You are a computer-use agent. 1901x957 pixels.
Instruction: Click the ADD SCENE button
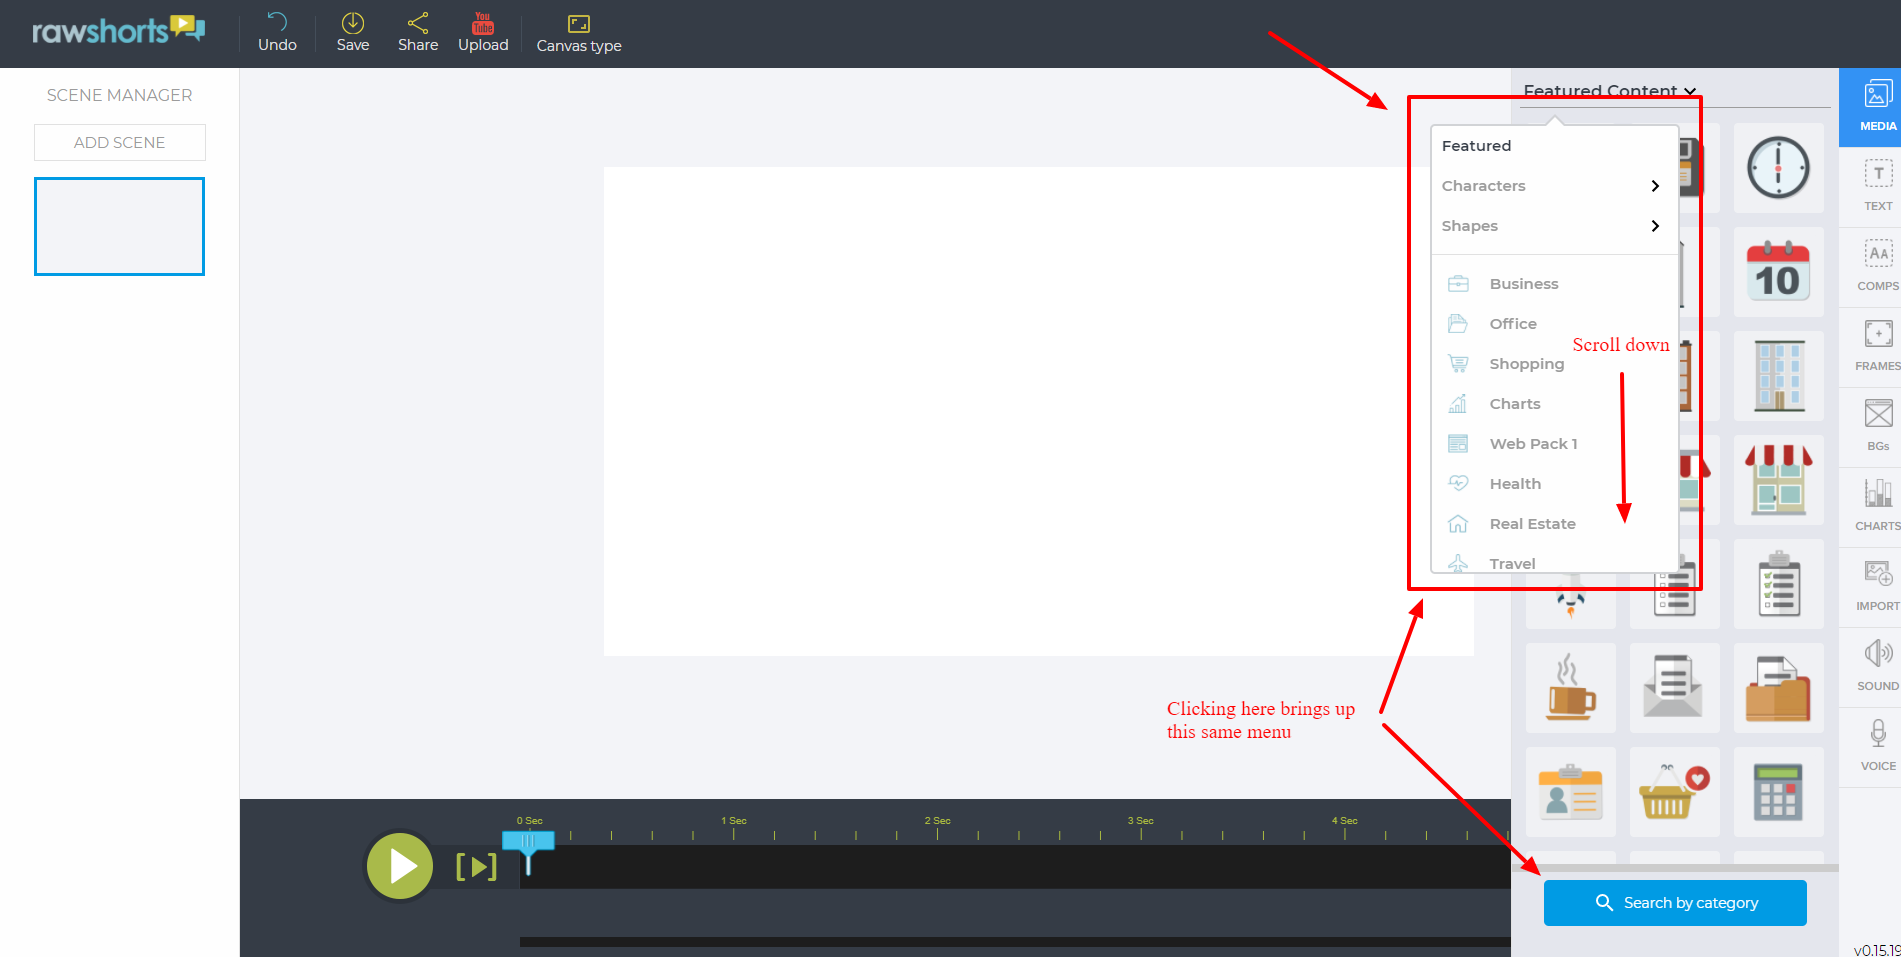point(120,142)
